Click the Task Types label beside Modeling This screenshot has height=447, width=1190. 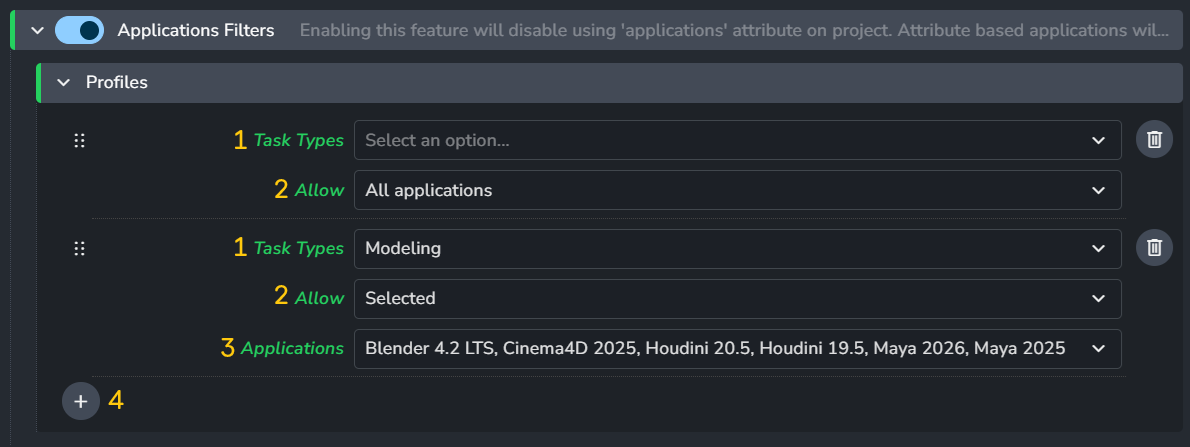(298, 249)
